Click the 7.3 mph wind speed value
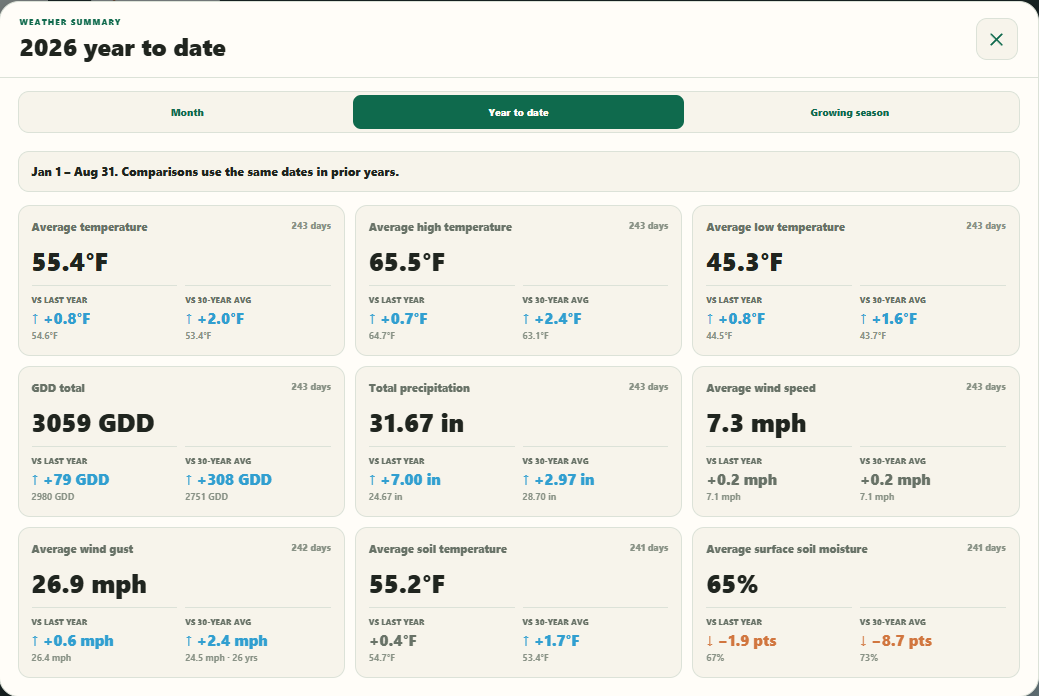This screenshot has width=1039, height=696. pyautogui.click(x=756, y=424)
